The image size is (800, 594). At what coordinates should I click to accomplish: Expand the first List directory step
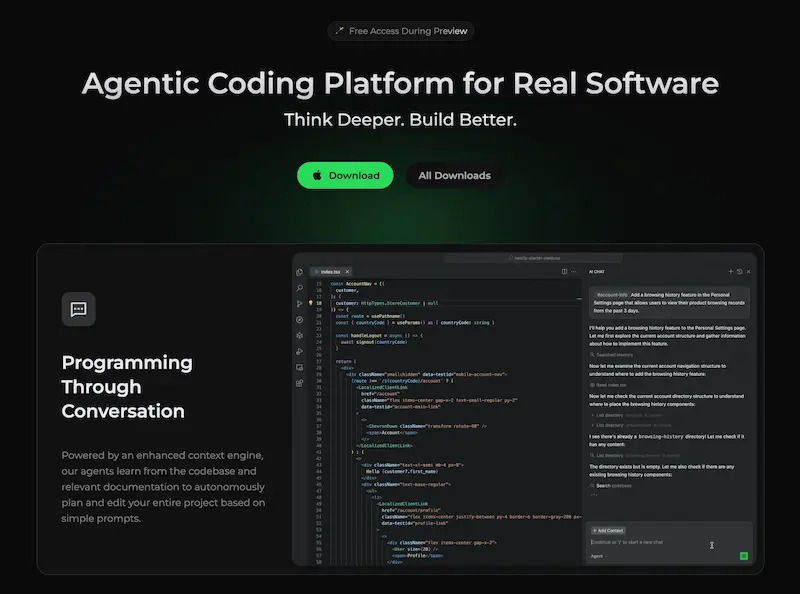tap(627, 415)
